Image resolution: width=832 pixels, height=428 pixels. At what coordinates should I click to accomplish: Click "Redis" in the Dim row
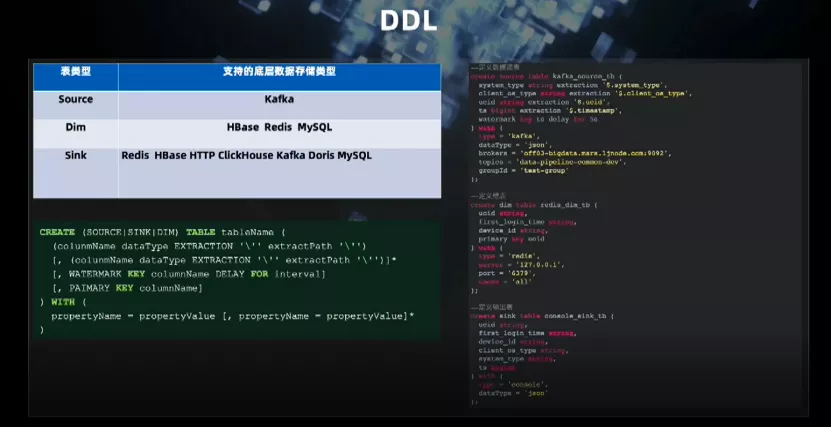(278, 127)
